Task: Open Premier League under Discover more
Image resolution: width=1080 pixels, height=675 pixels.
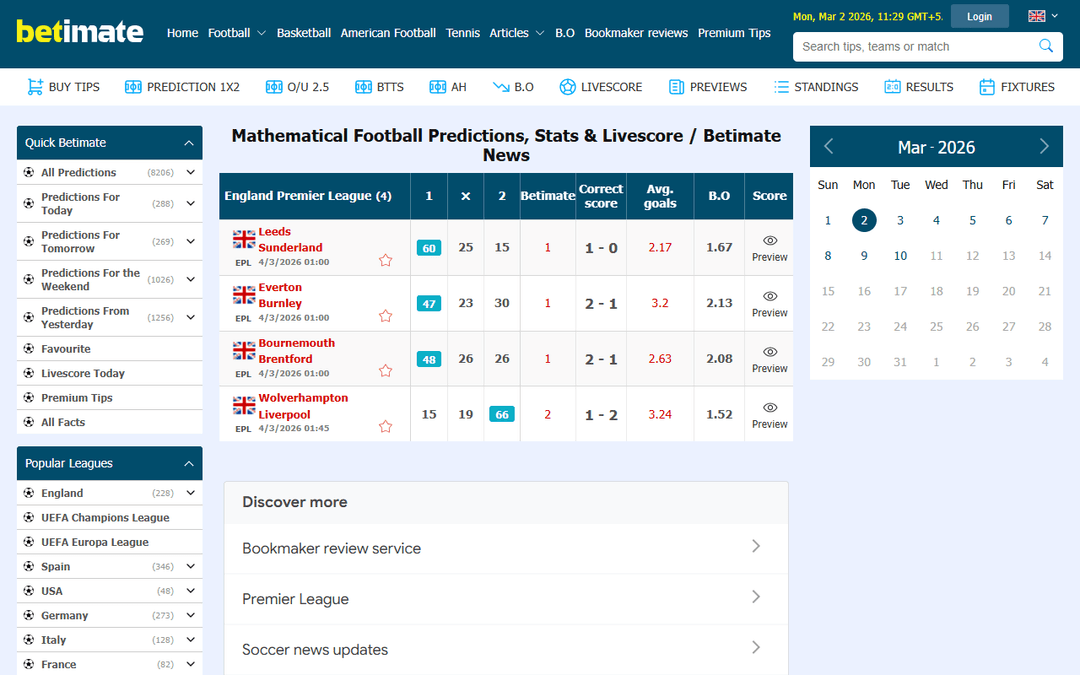Action: (x=506, y=599)
